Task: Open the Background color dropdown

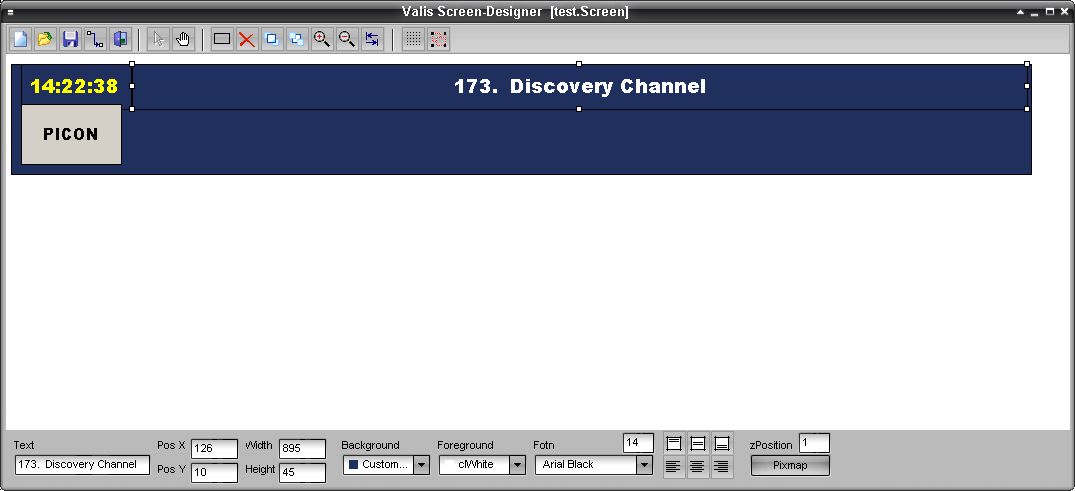Action: click(x=422, y=465)
